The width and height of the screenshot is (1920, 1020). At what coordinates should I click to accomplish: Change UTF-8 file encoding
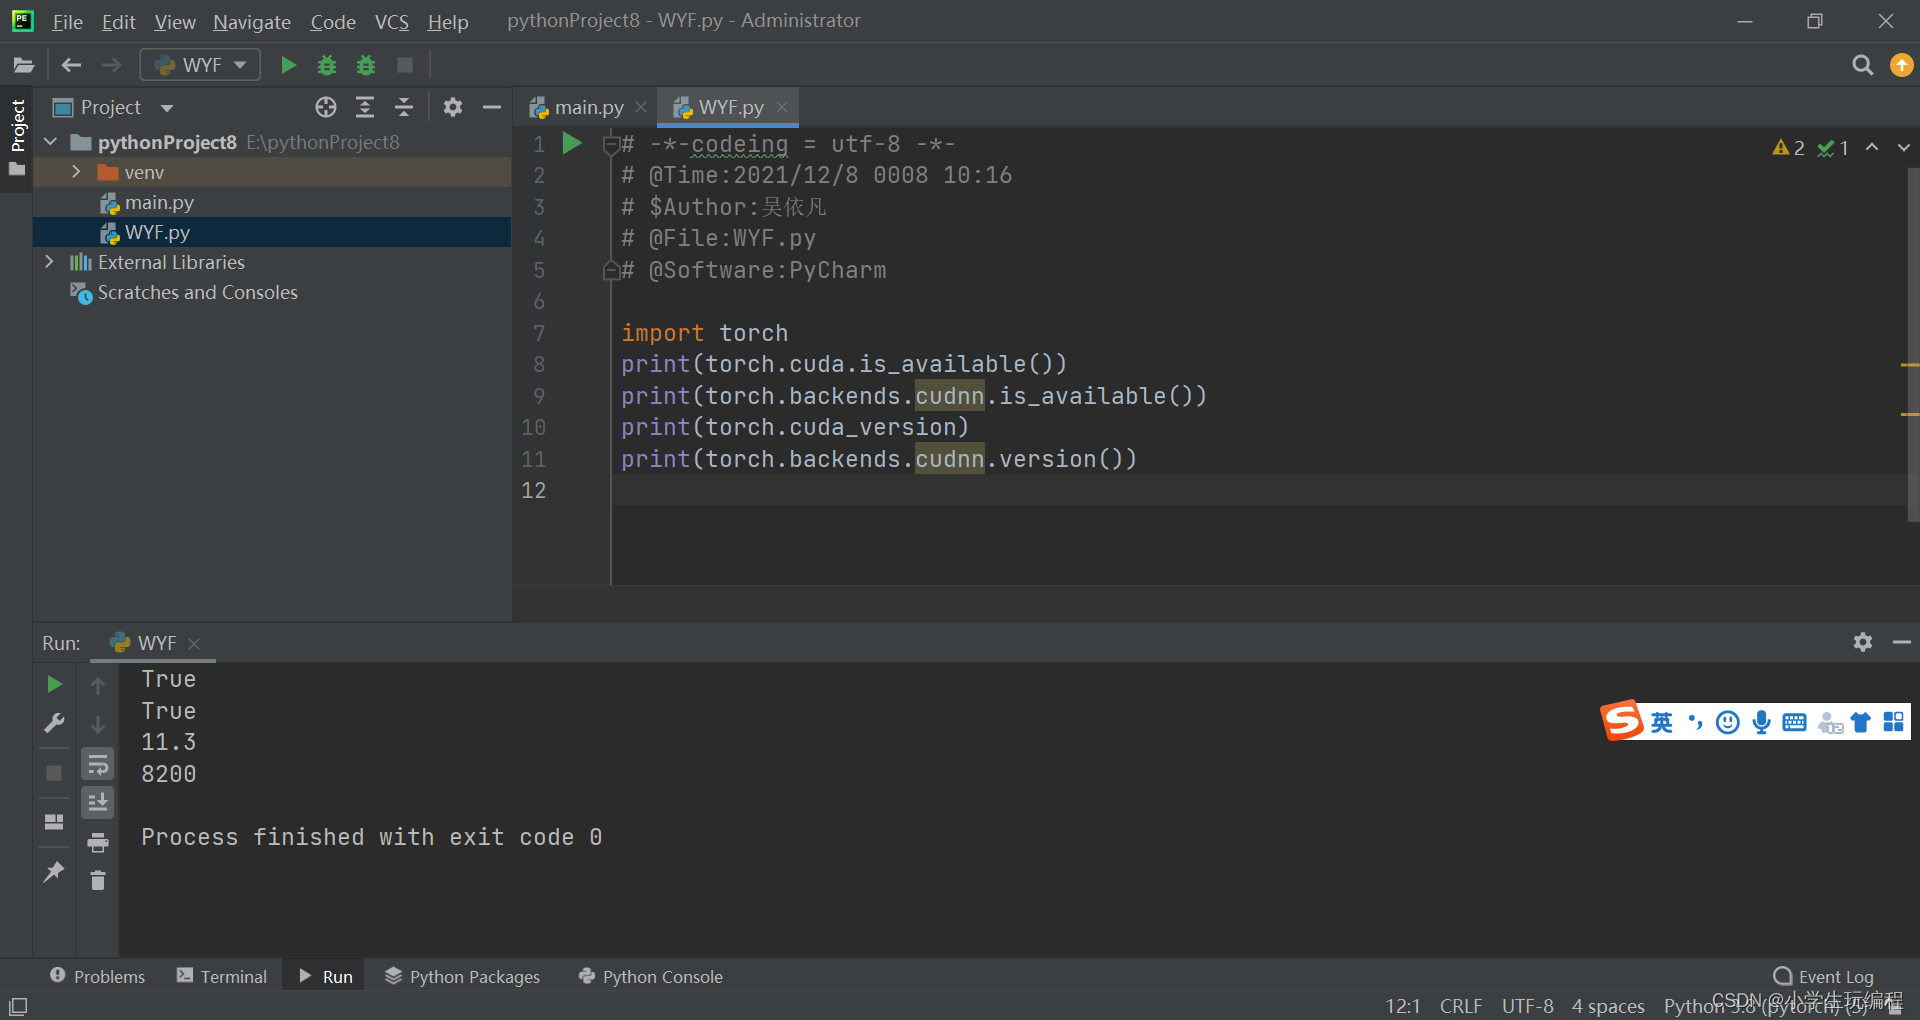click(1527, 1006)
